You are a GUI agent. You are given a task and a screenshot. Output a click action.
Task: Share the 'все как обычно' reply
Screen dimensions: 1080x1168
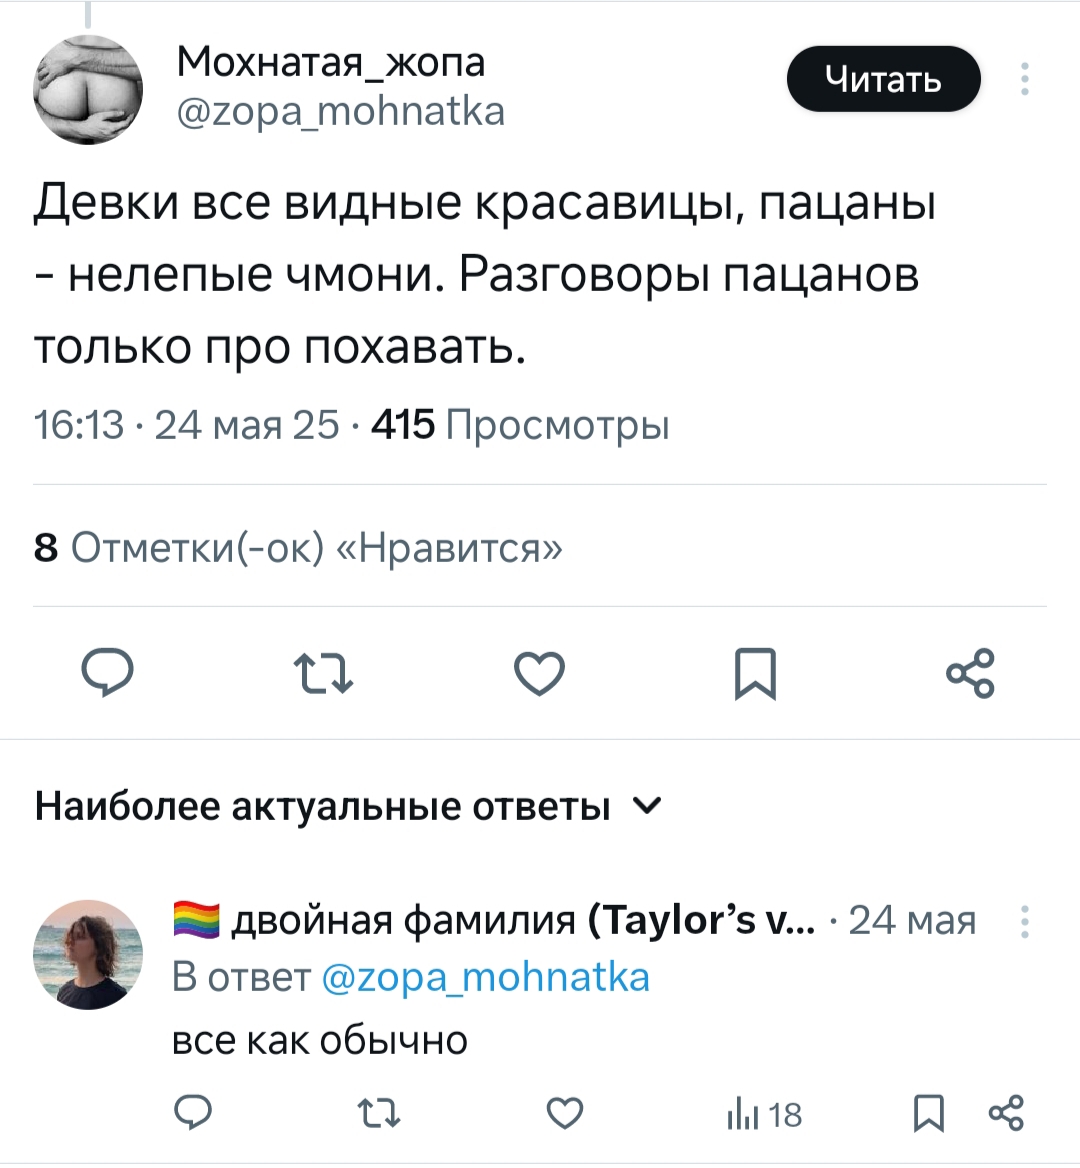coord(1005,1113)
